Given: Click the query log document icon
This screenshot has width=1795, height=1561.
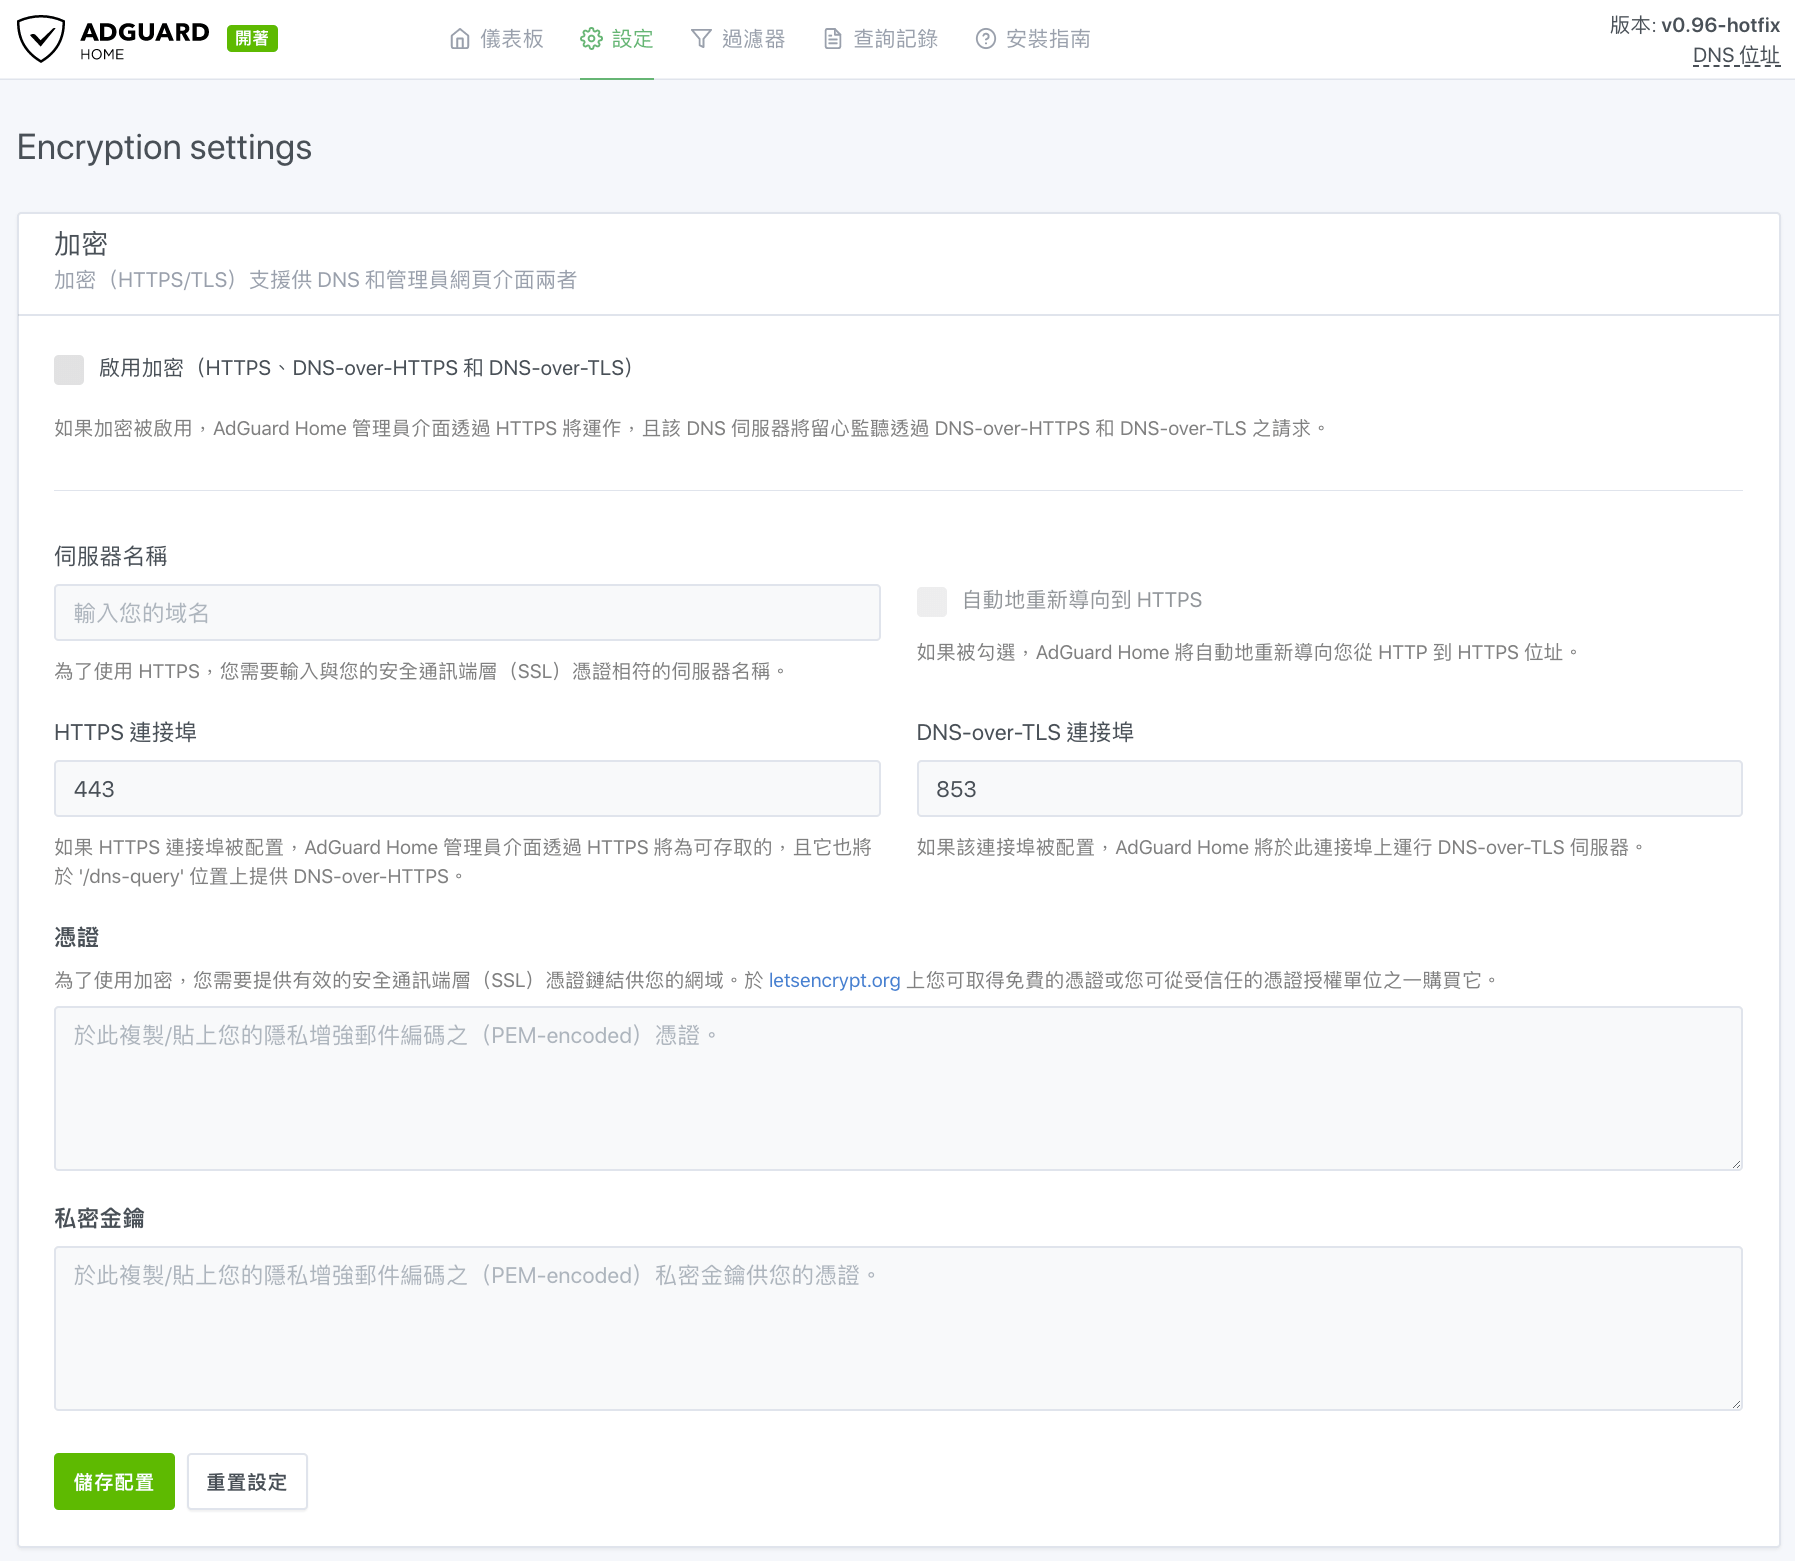Looking at the screenshot, I should [x=832, y=39].
